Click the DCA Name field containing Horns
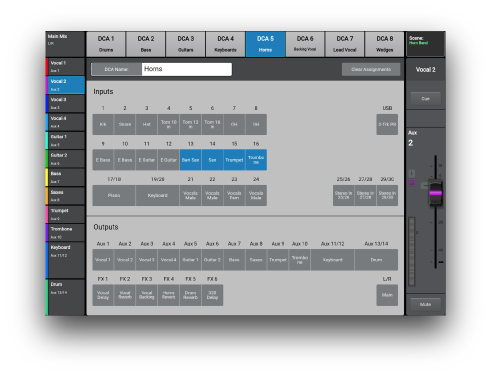 point(187,69)
